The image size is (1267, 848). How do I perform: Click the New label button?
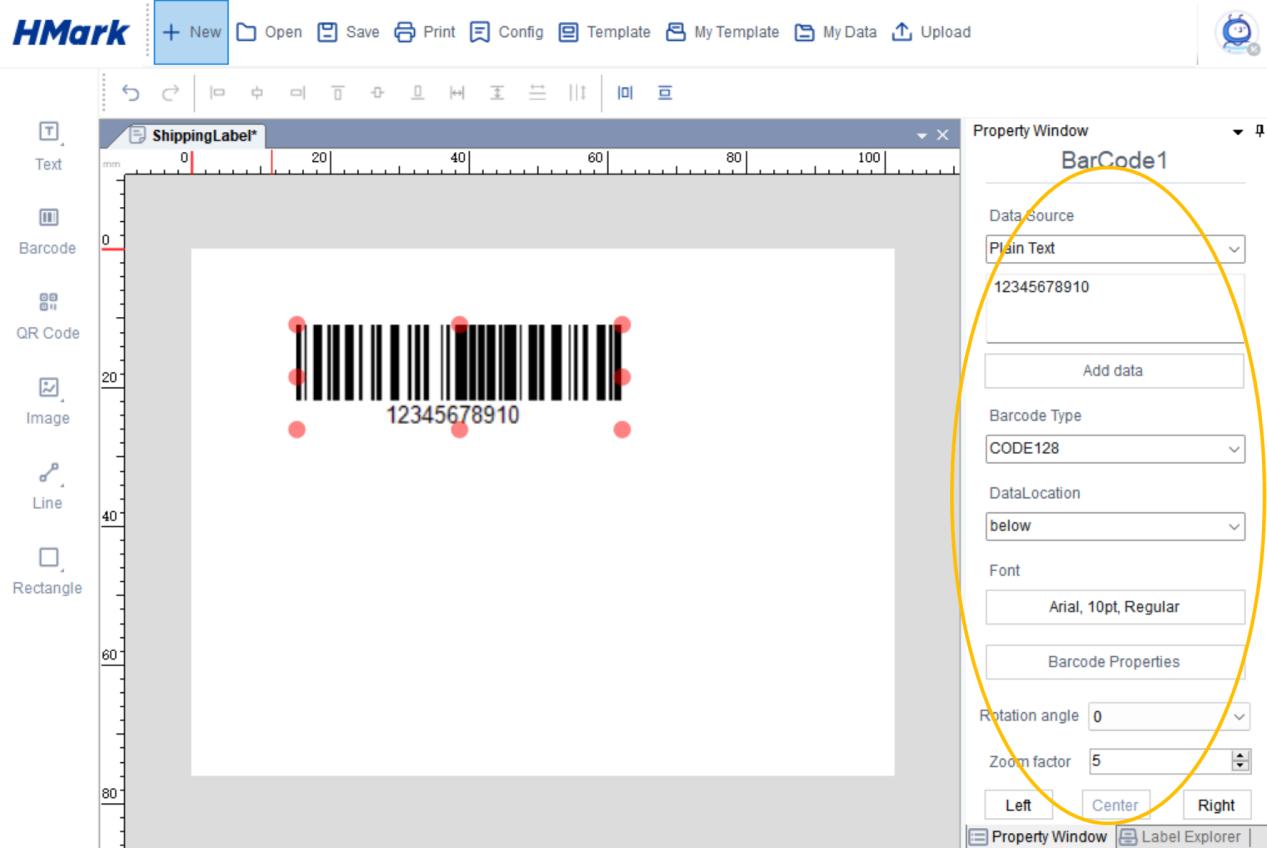click(x=191, y=32)
